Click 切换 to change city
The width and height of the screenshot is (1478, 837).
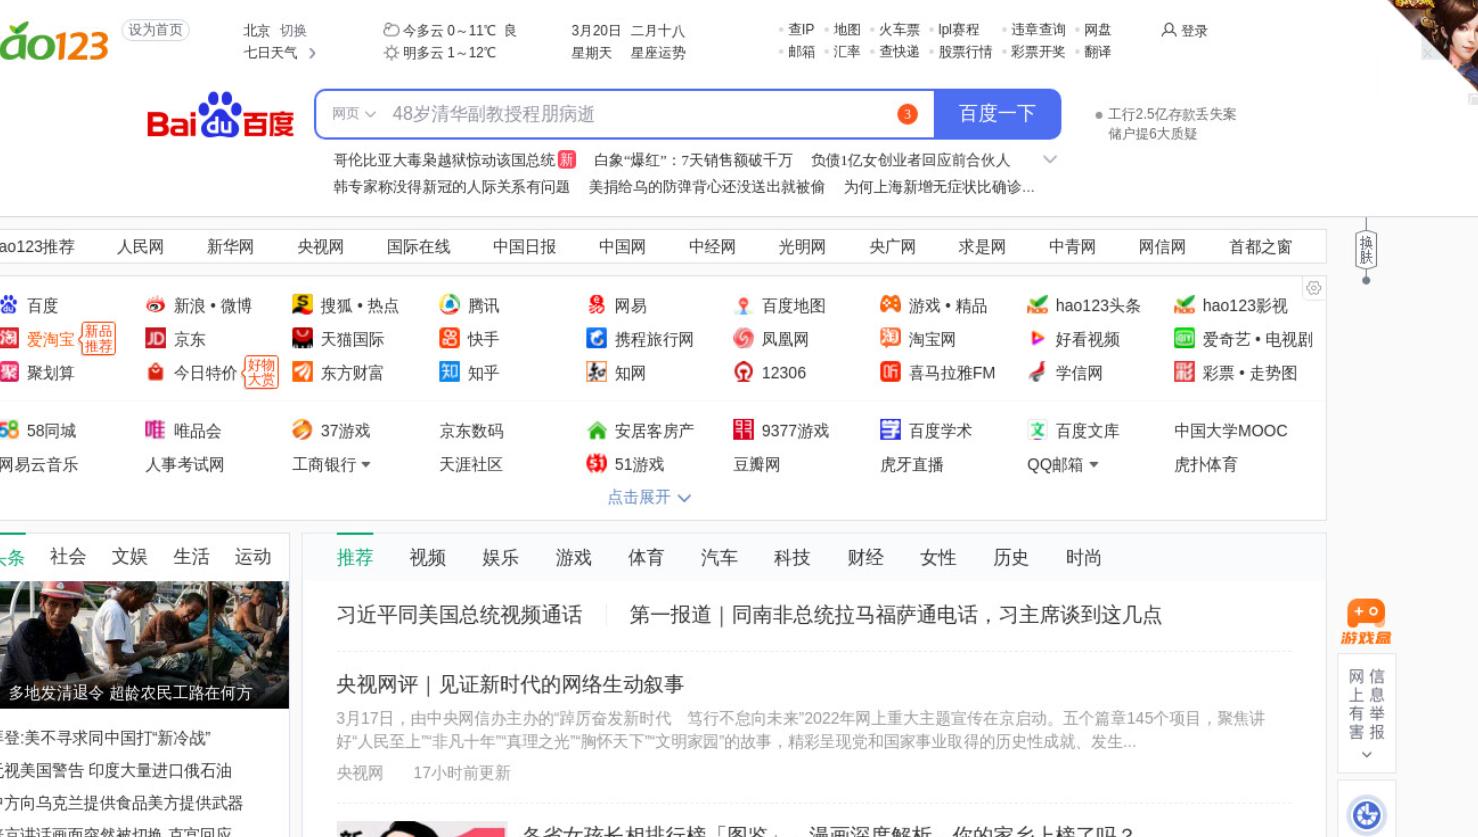point(293,30)
